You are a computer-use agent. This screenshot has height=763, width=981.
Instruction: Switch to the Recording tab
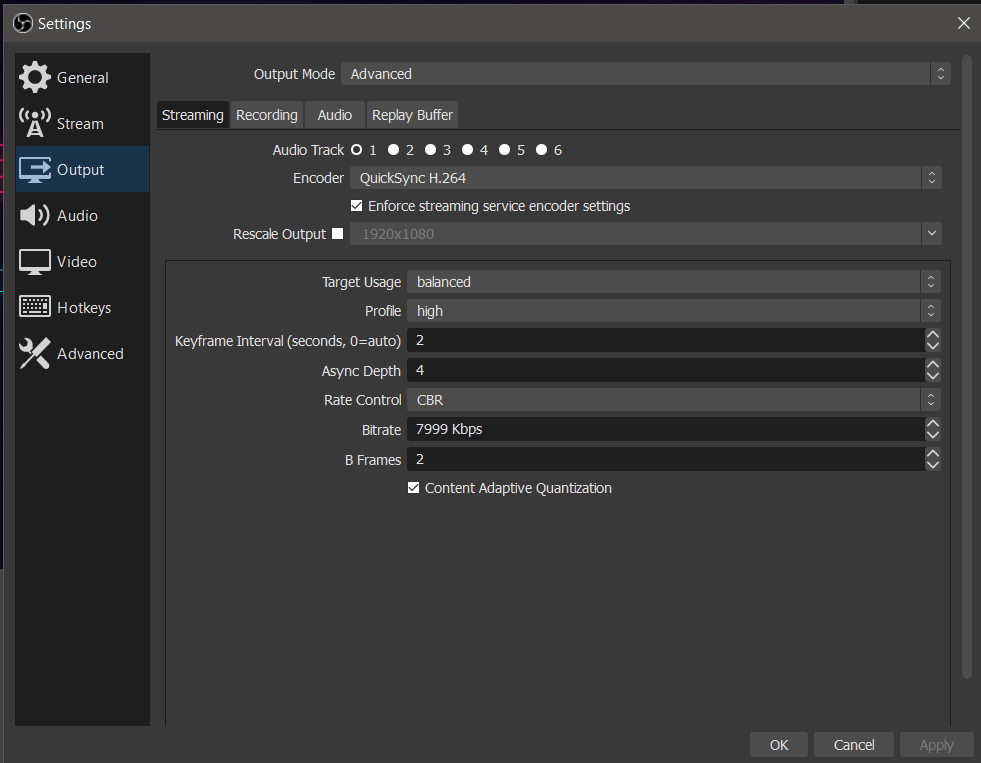click(x=267, y=115)
